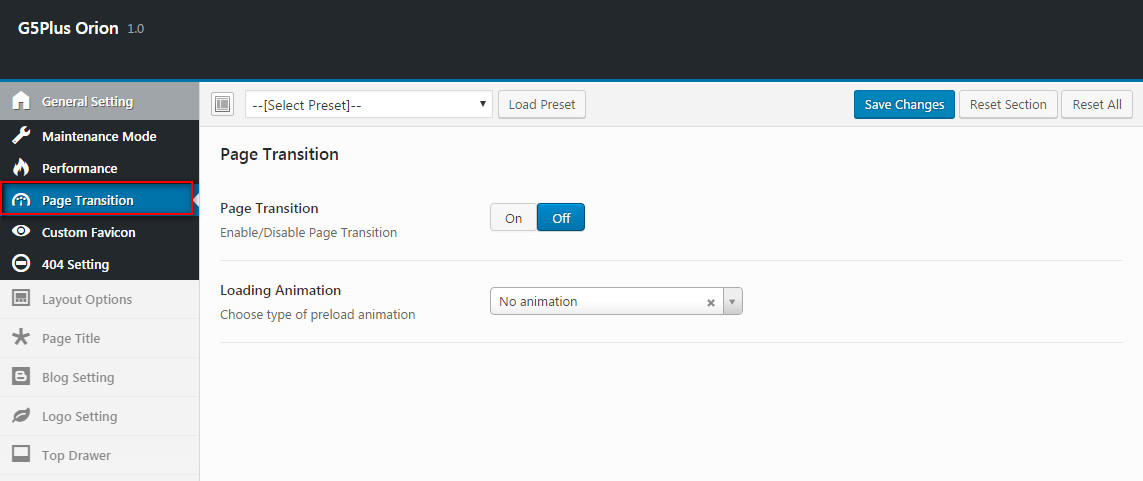
Task: Click the Reset Section button
Action: tap(1008, 104)
